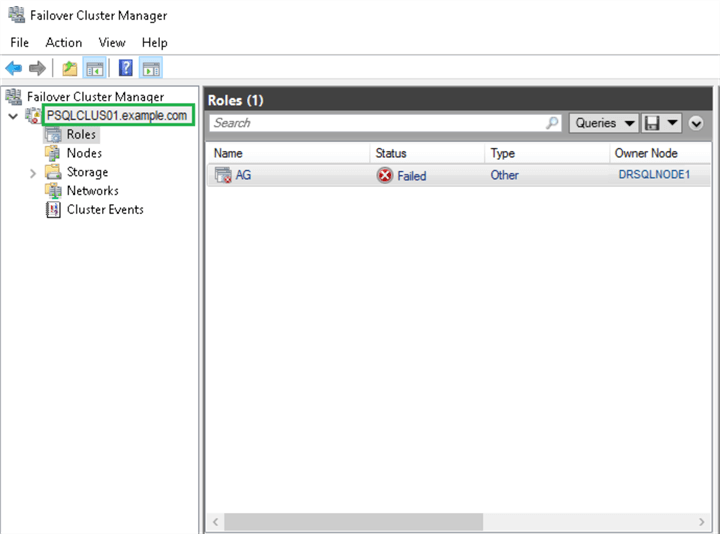Select Cluster Events in the tree
The height and width of the screenshot is (534, 720).
coord(105,209)
